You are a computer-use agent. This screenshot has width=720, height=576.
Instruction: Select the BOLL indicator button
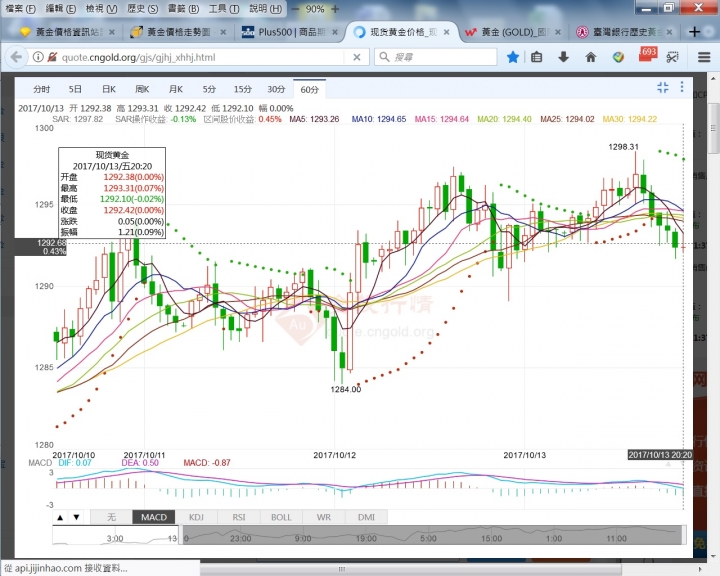[x=281, y=517]
